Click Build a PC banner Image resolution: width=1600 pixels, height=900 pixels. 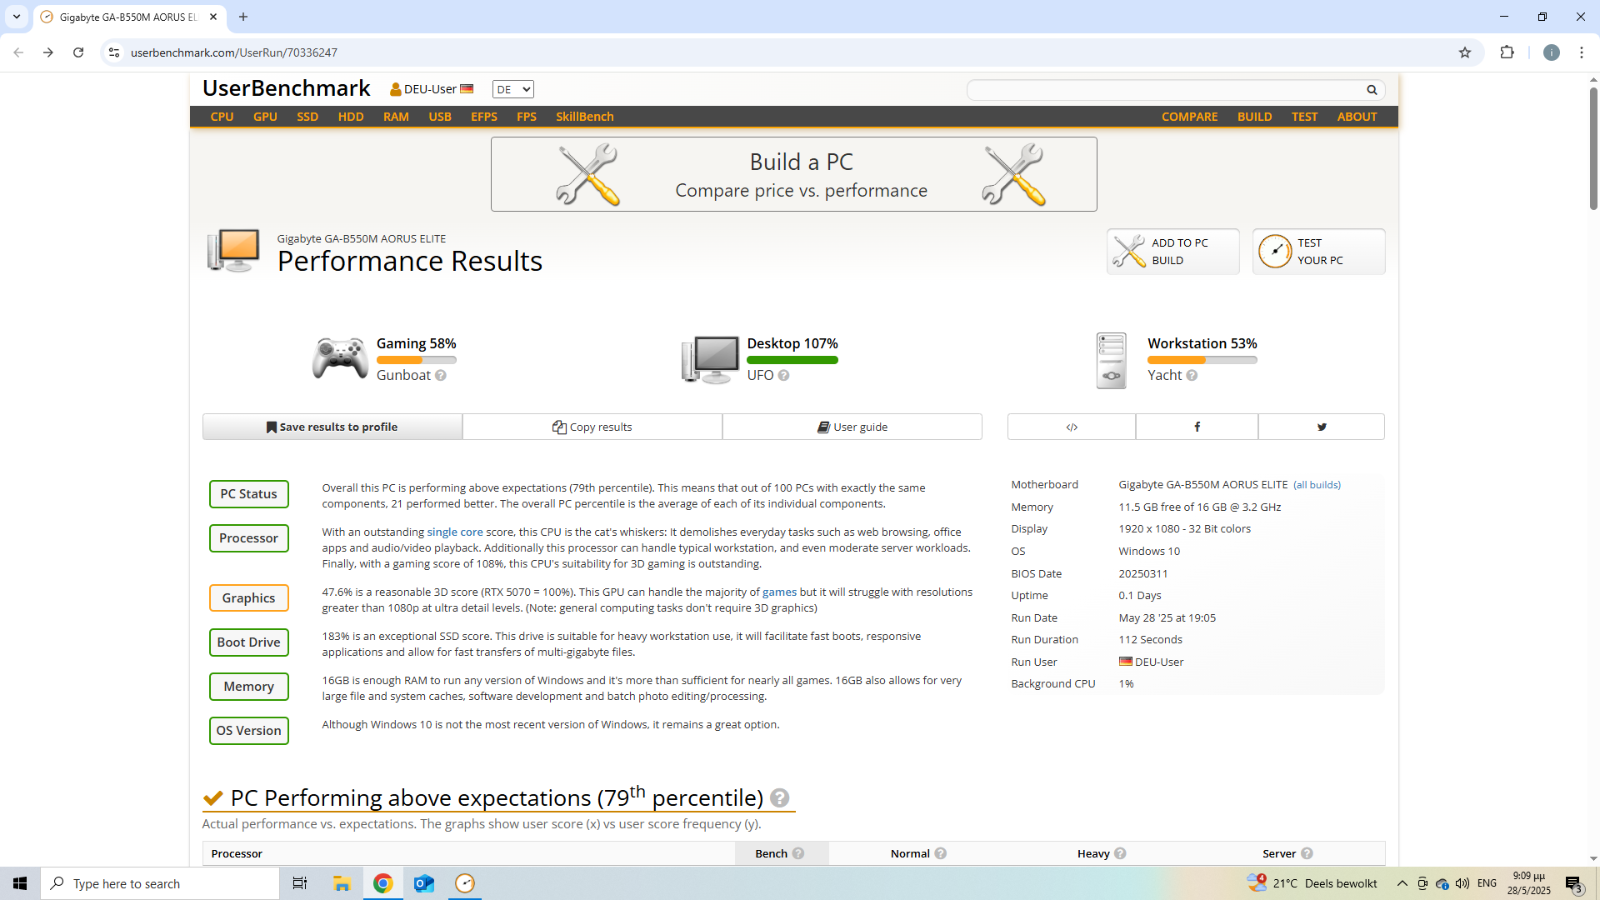click(794, 174)
